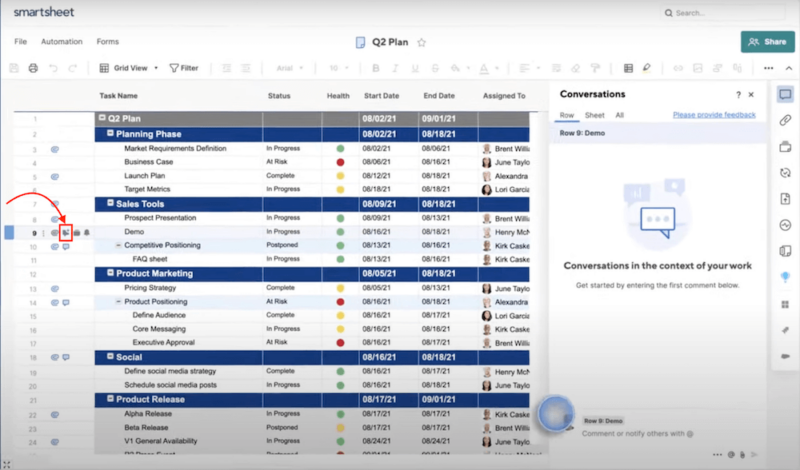Clear formatting with the eraser icon
800x470 pixels.
point(576,68)
